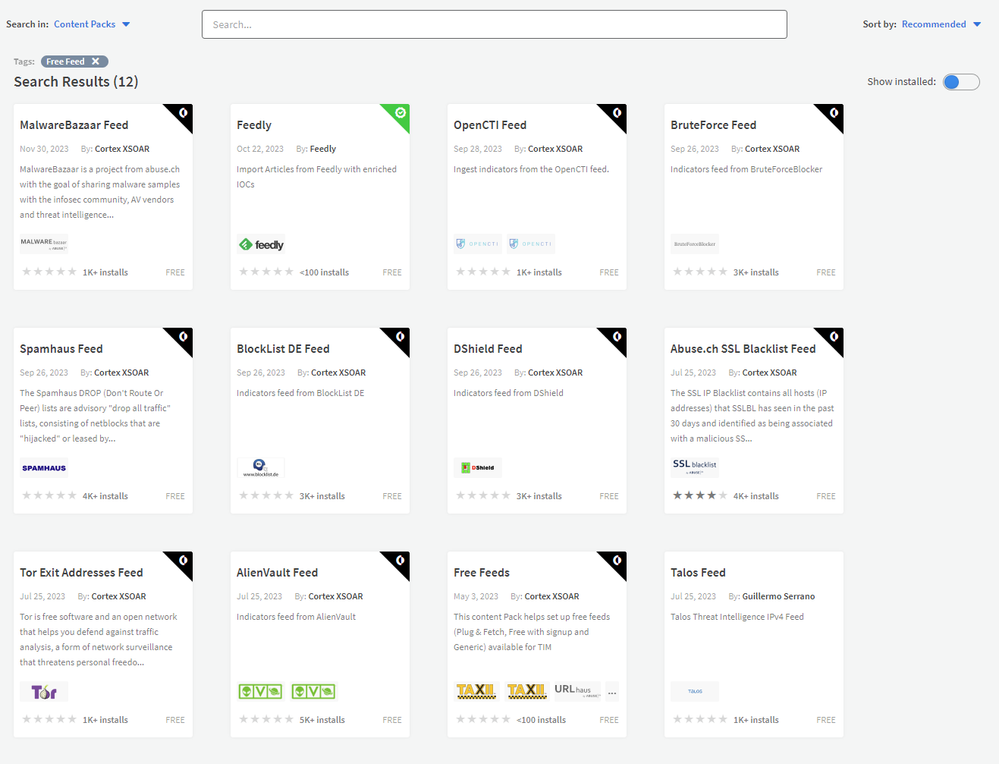
Task: Click the Spamhaus logo icon
Action: pyautogui.click(x=44, y=468)
